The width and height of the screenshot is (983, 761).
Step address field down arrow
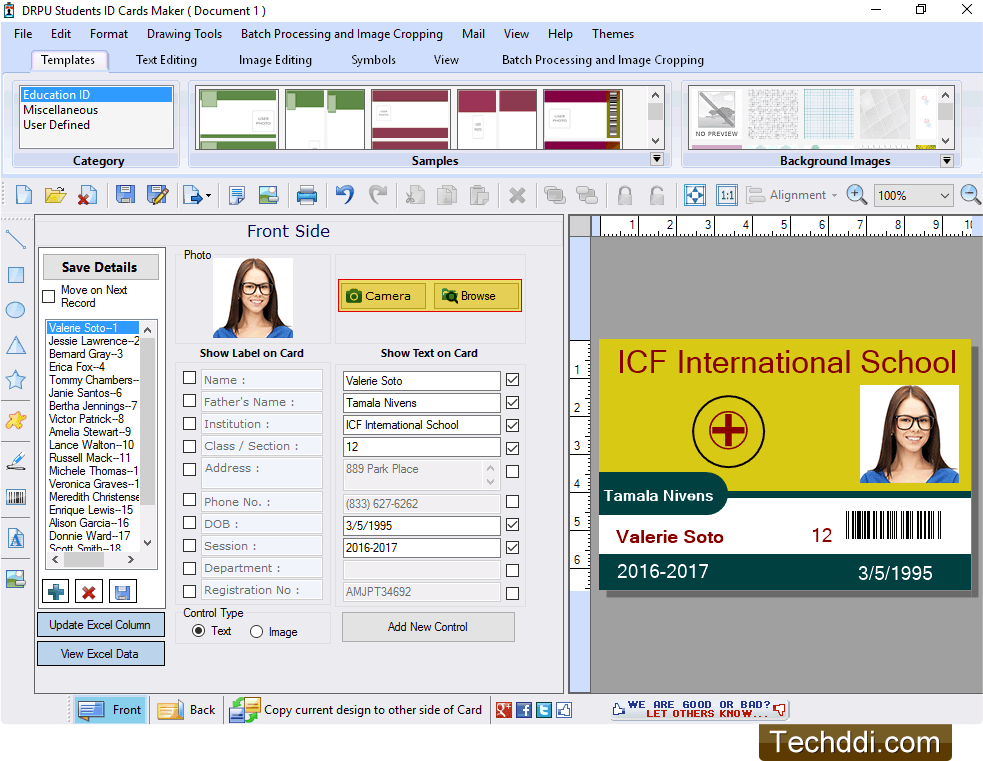pos(490,481)
